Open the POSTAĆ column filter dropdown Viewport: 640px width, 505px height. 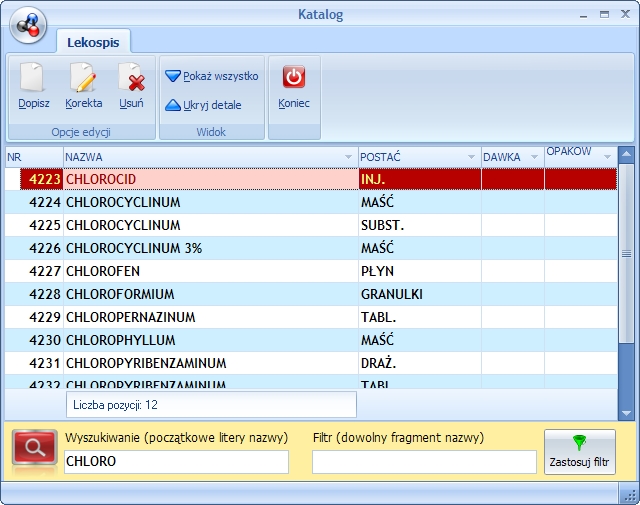(471, 158)
